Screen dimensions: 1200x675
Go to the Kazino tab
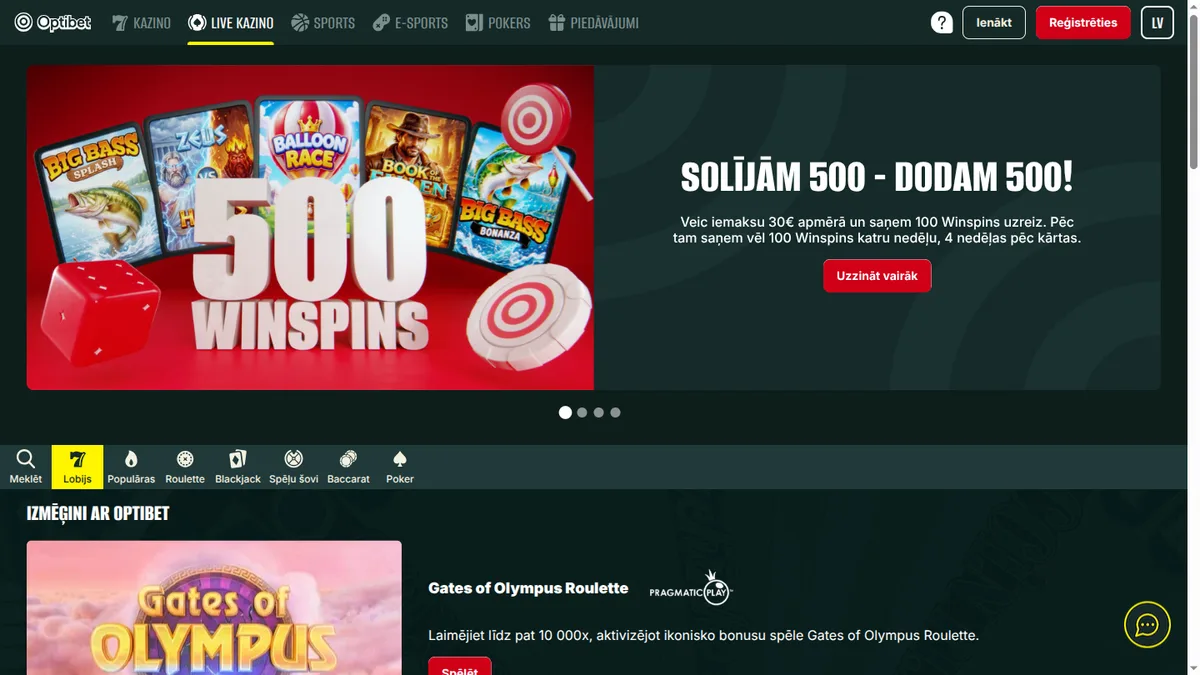pyautogui.click(x=141, y=22)
